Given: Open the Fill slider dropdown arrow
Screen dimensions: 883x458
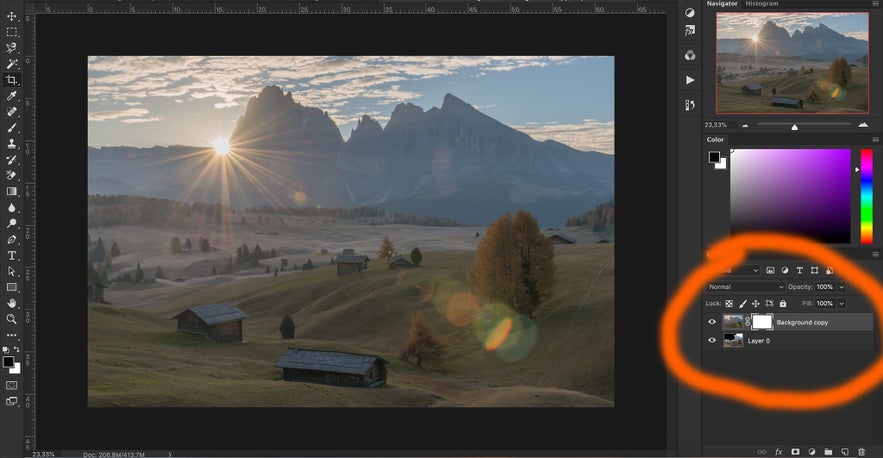Looking at the screenshot, I should coord(841,304).
